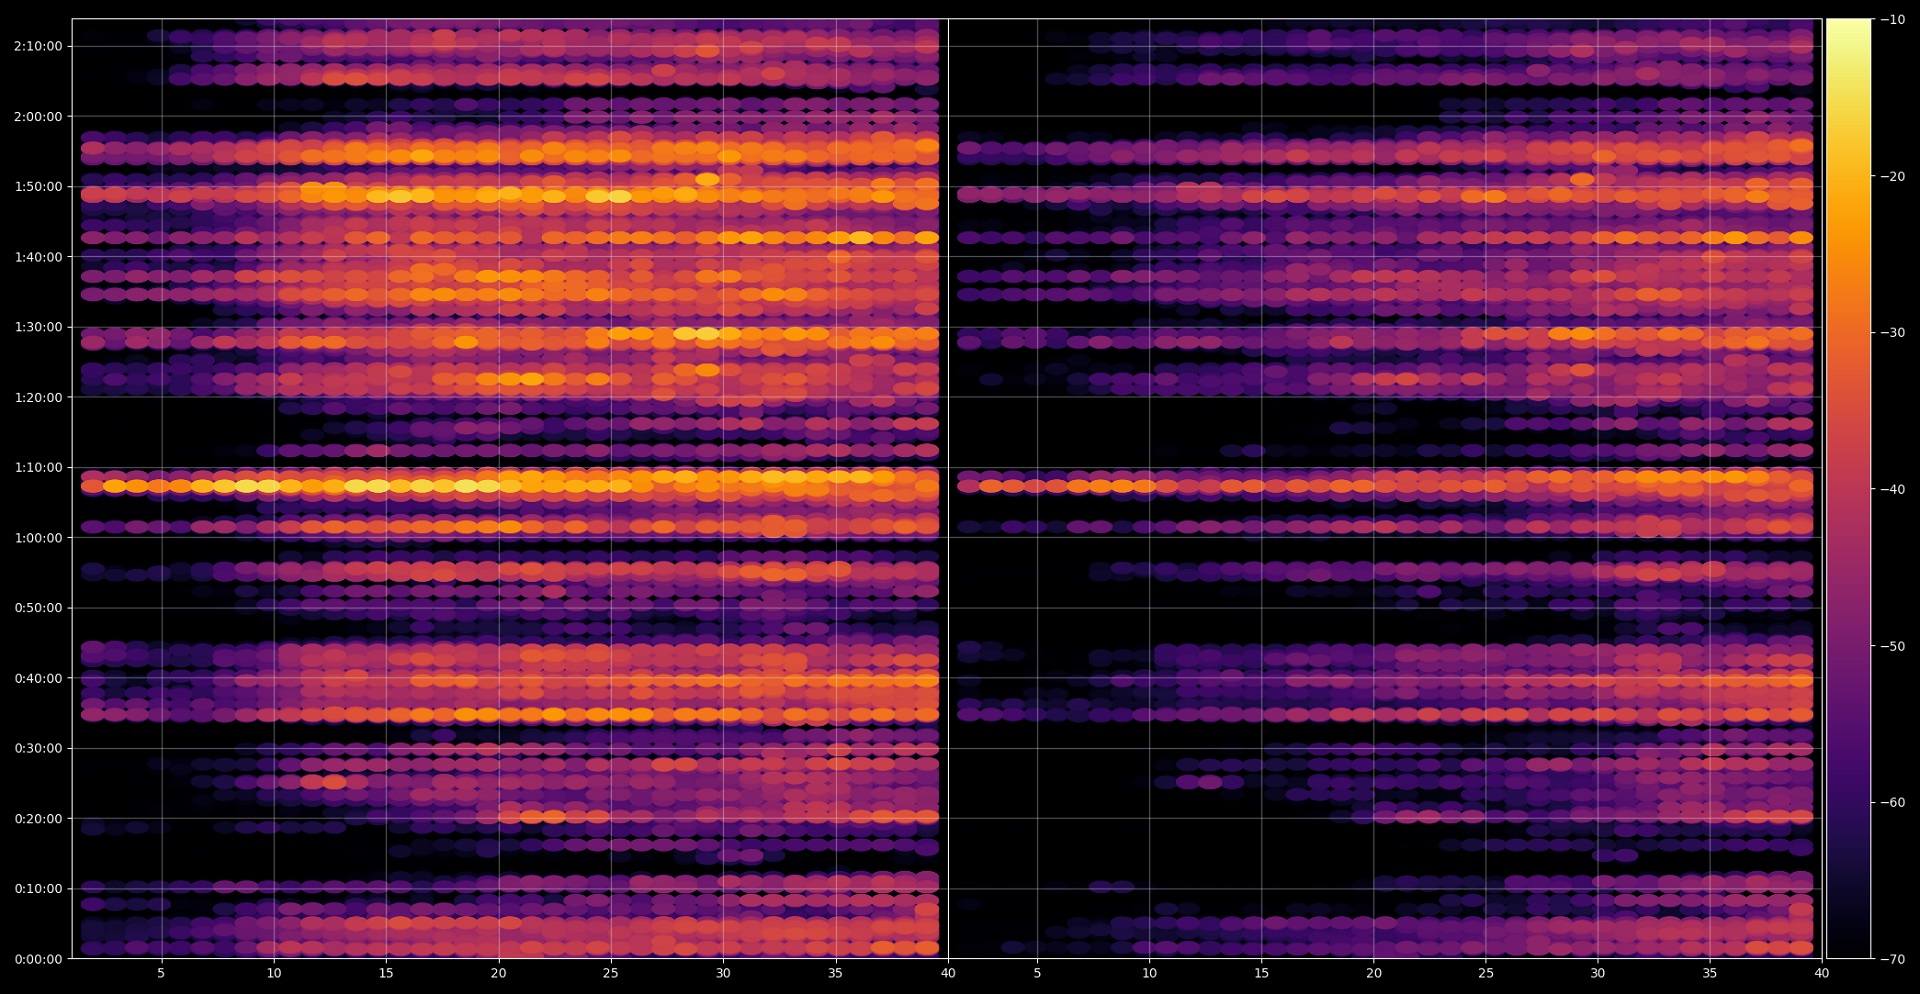Select the −40 colorbar tick label

(x=1892, y=489)
